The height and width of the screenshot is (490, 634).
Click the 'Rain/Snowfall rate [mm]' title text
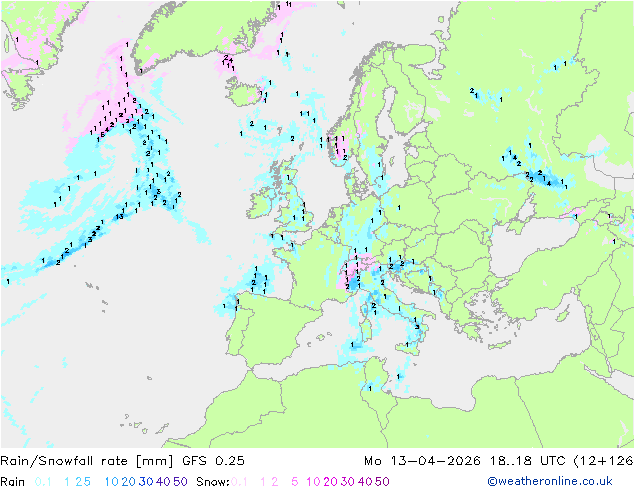click(87, 461)
